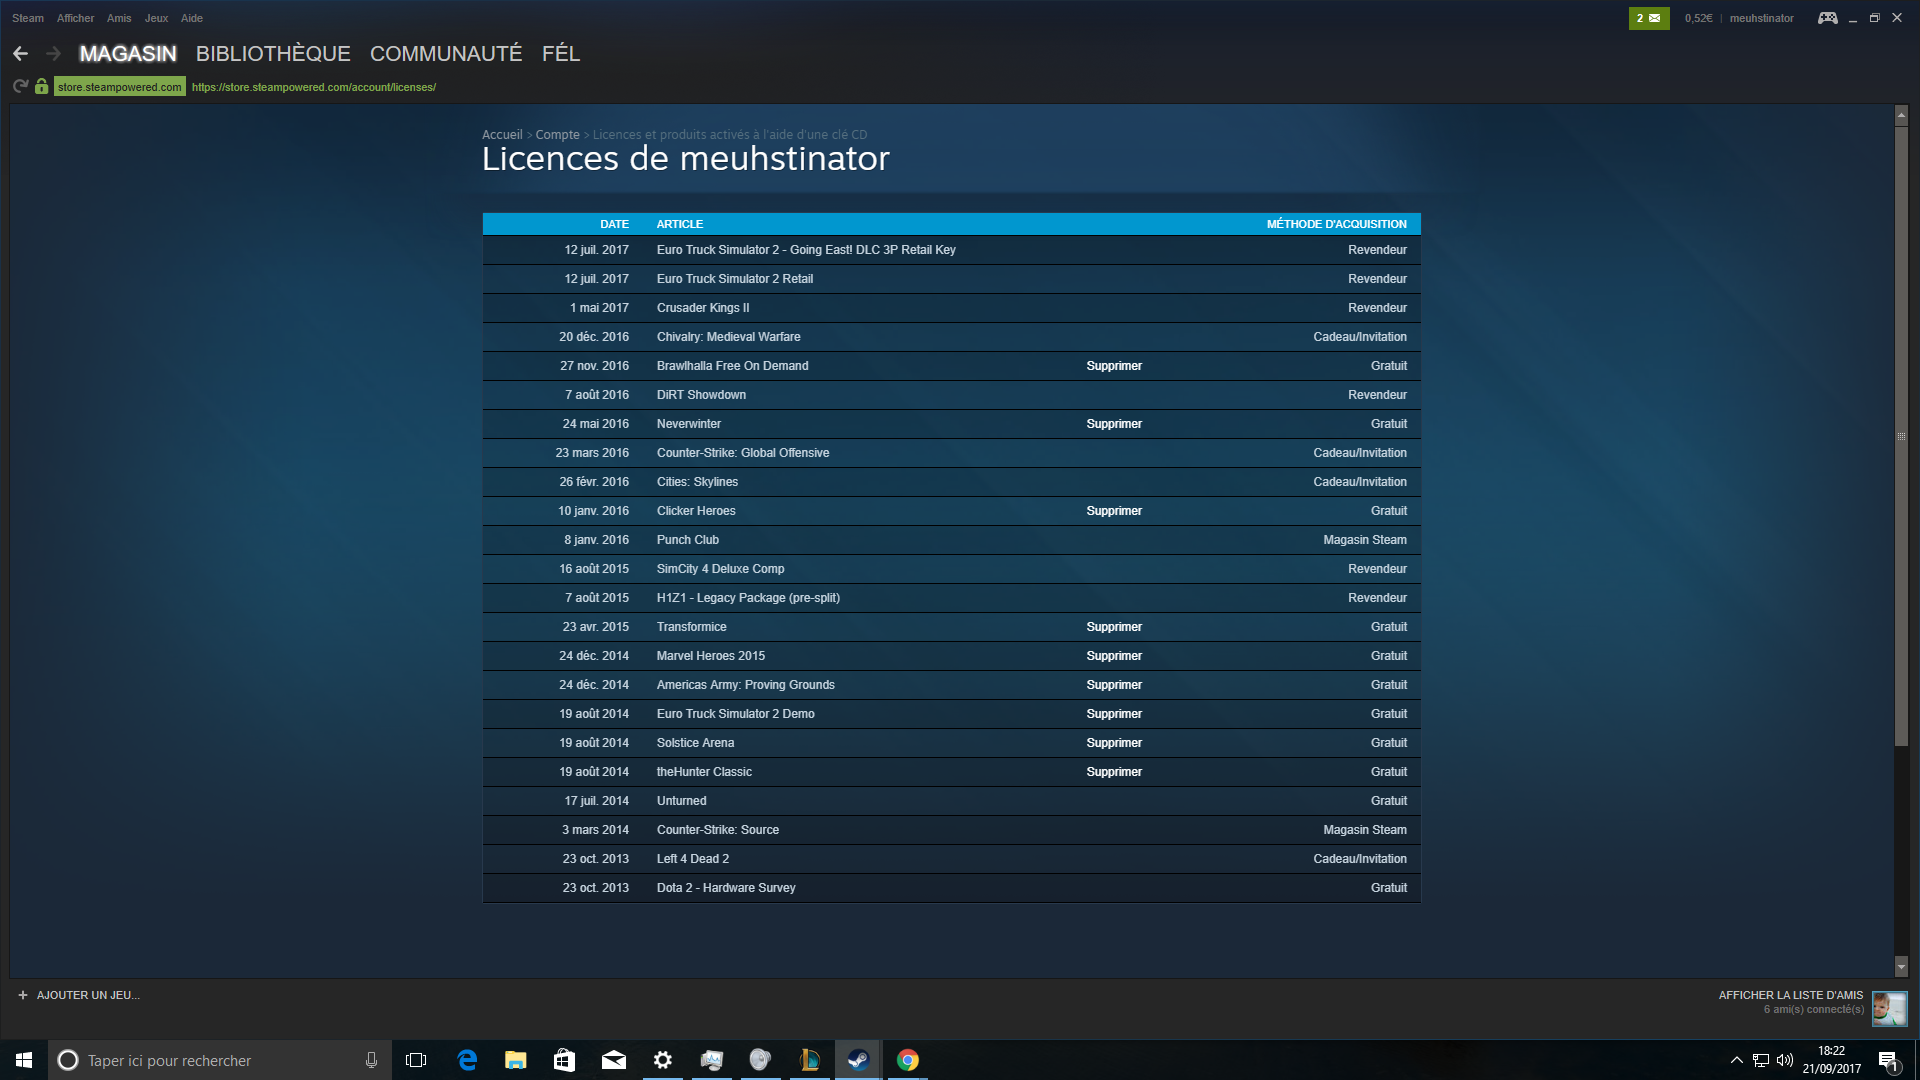The height and width of the screenshot is (1080, 1920).
Task: Open the Amis menu
Action: point(119,18)
